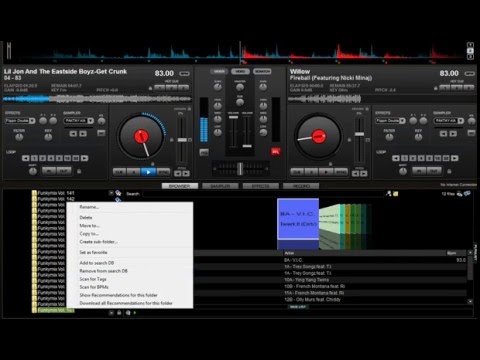
Task: Toggle left deck loop lock icon
Action: coord(79,171)
